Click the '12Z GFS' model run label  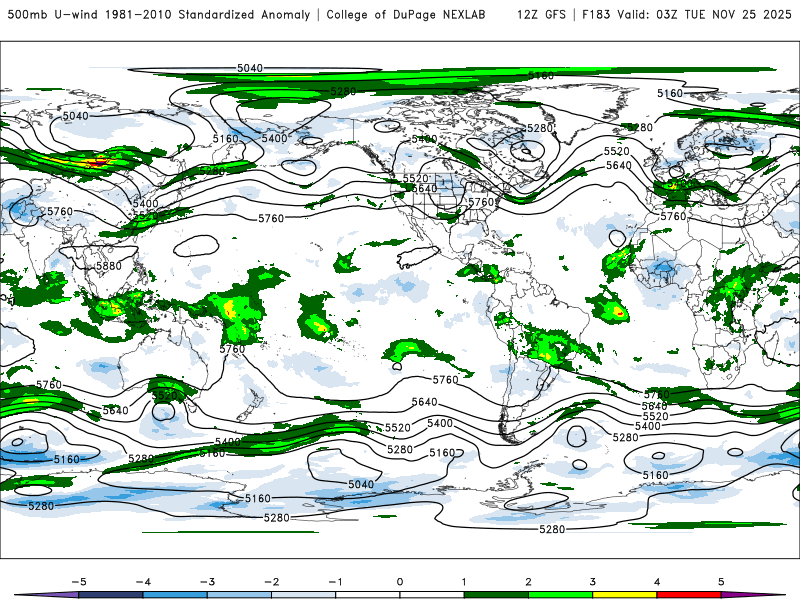click(x=541, y=14)
